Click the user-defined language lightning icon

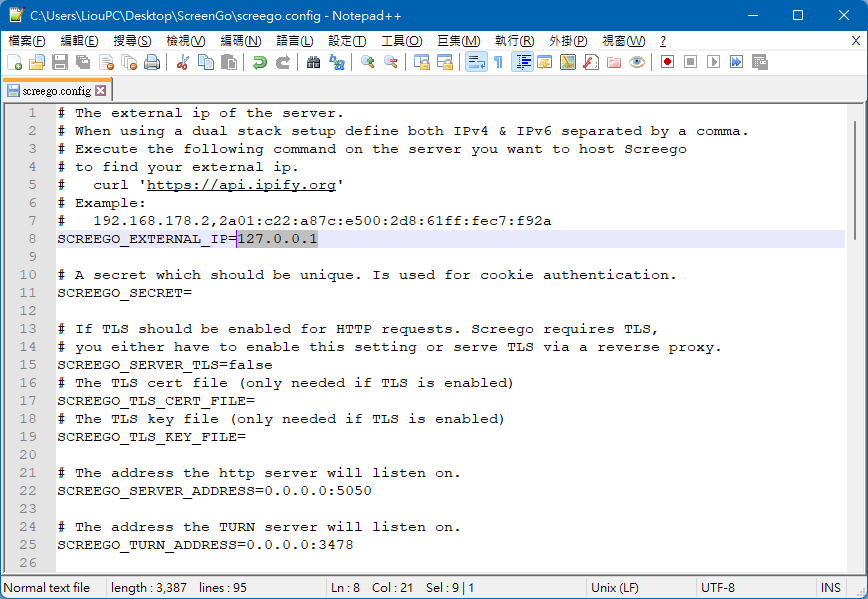coord(545,62)
